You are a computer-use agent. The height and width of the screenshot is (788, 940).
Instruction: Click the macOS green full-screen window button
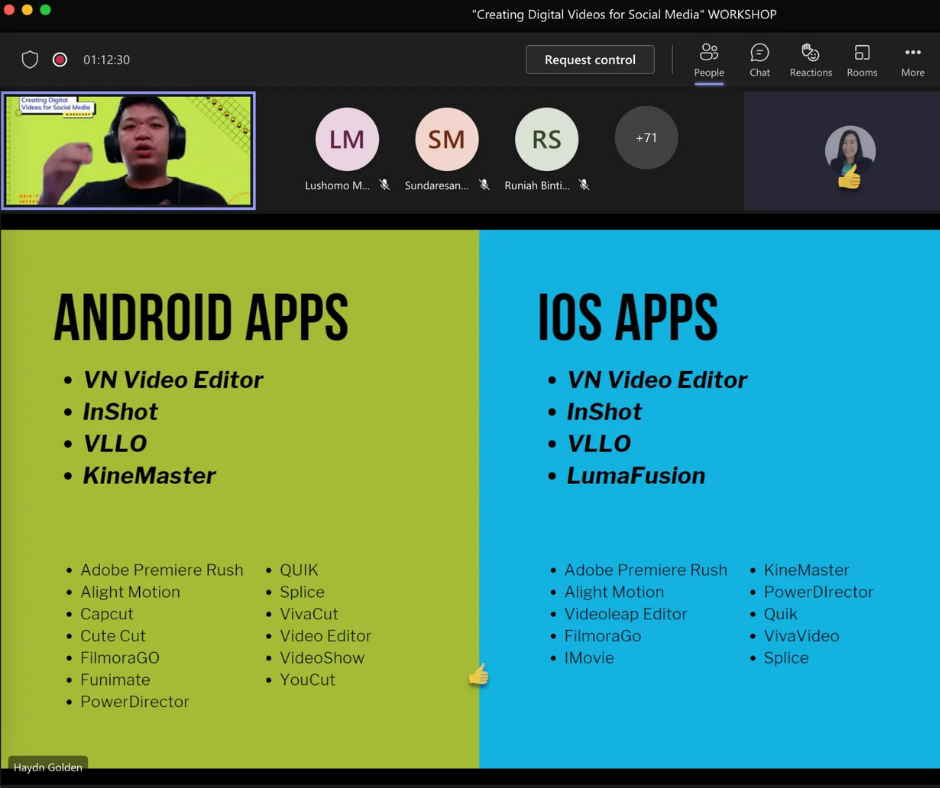[x=46, y=9]
